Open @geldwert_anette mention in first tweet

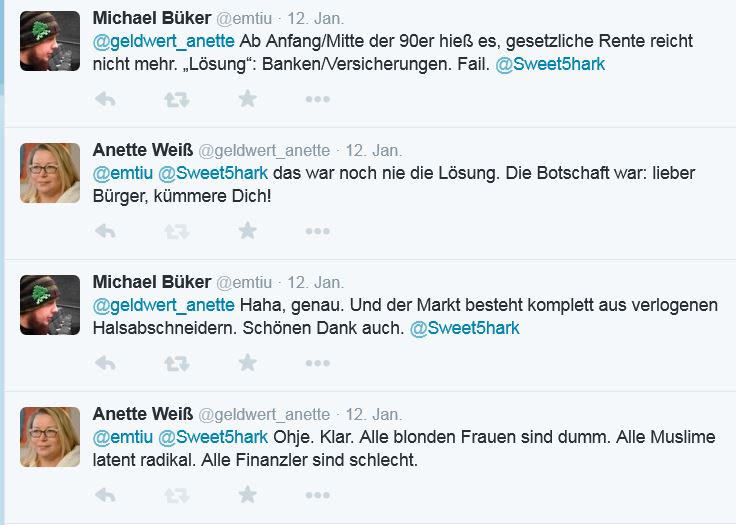(163, 42)
